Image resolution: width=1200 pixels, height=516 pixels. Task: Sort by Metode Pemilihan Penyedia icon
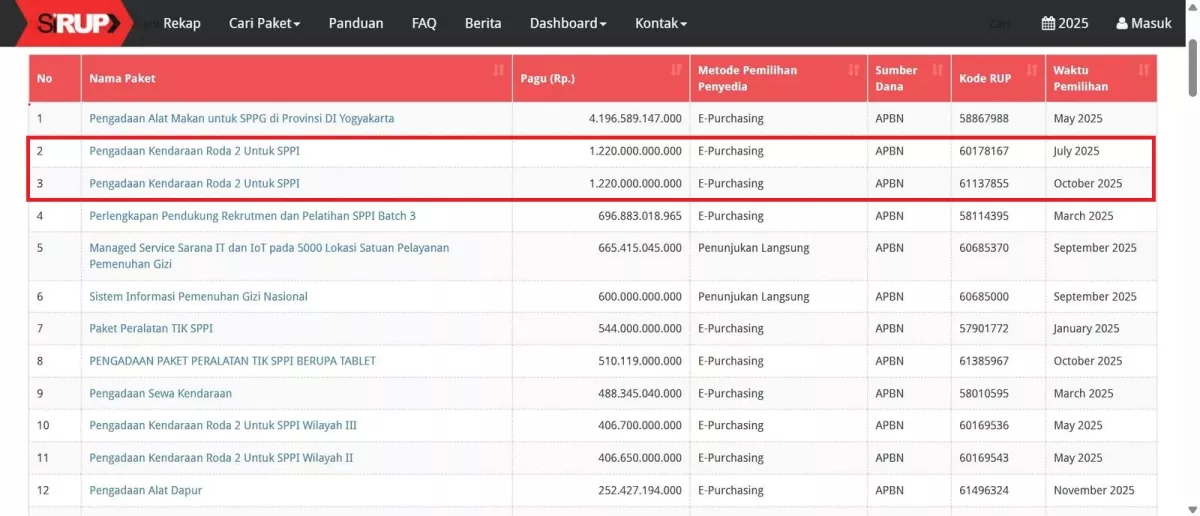(x=853, y=70)
